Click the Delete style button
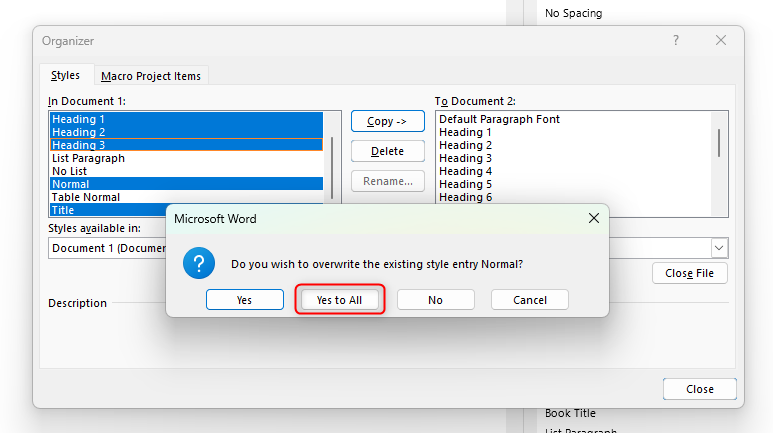 (387, 151)
